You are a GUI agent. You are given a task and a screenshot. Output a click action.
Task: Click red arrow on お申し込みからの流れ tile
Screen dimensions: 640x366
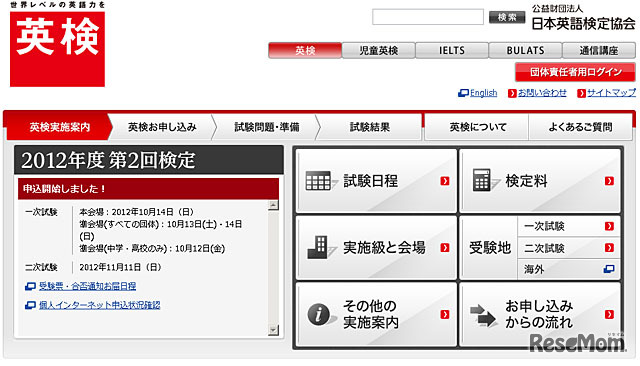[x=609, y=314]
